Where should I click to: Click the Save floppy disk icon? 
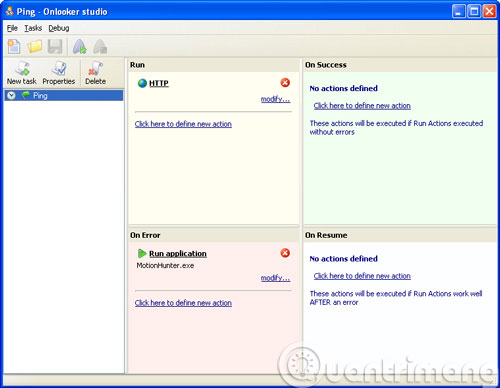(x=55, y=47)
